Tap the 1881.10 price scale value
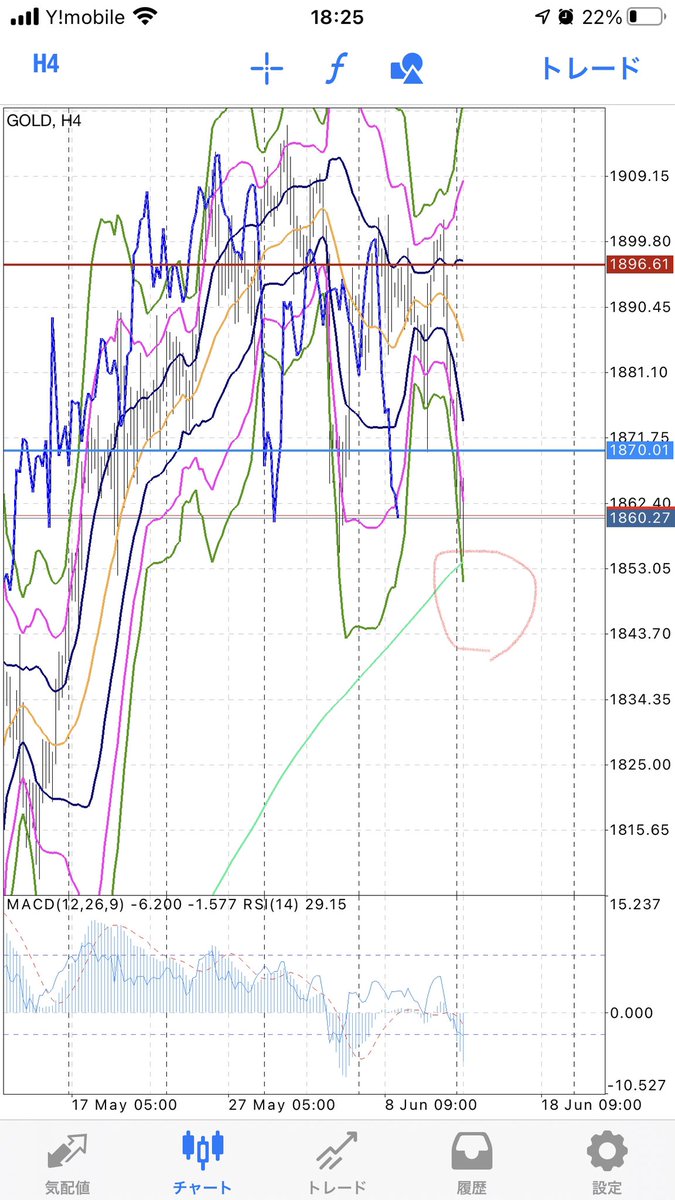 point(640,372)
